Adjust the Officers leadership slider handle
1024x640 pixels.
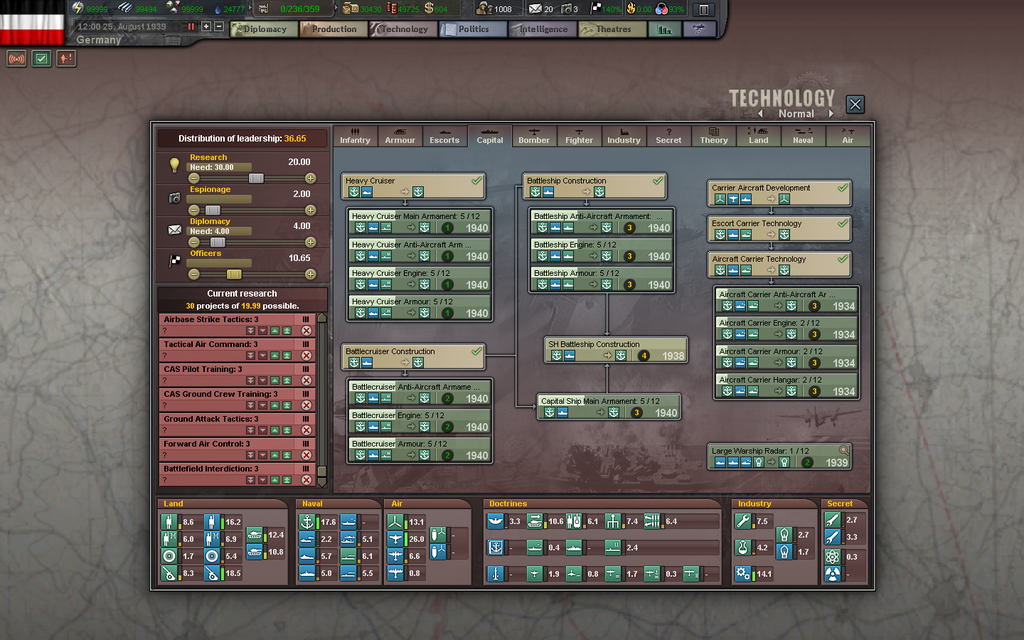coord(234,274)
